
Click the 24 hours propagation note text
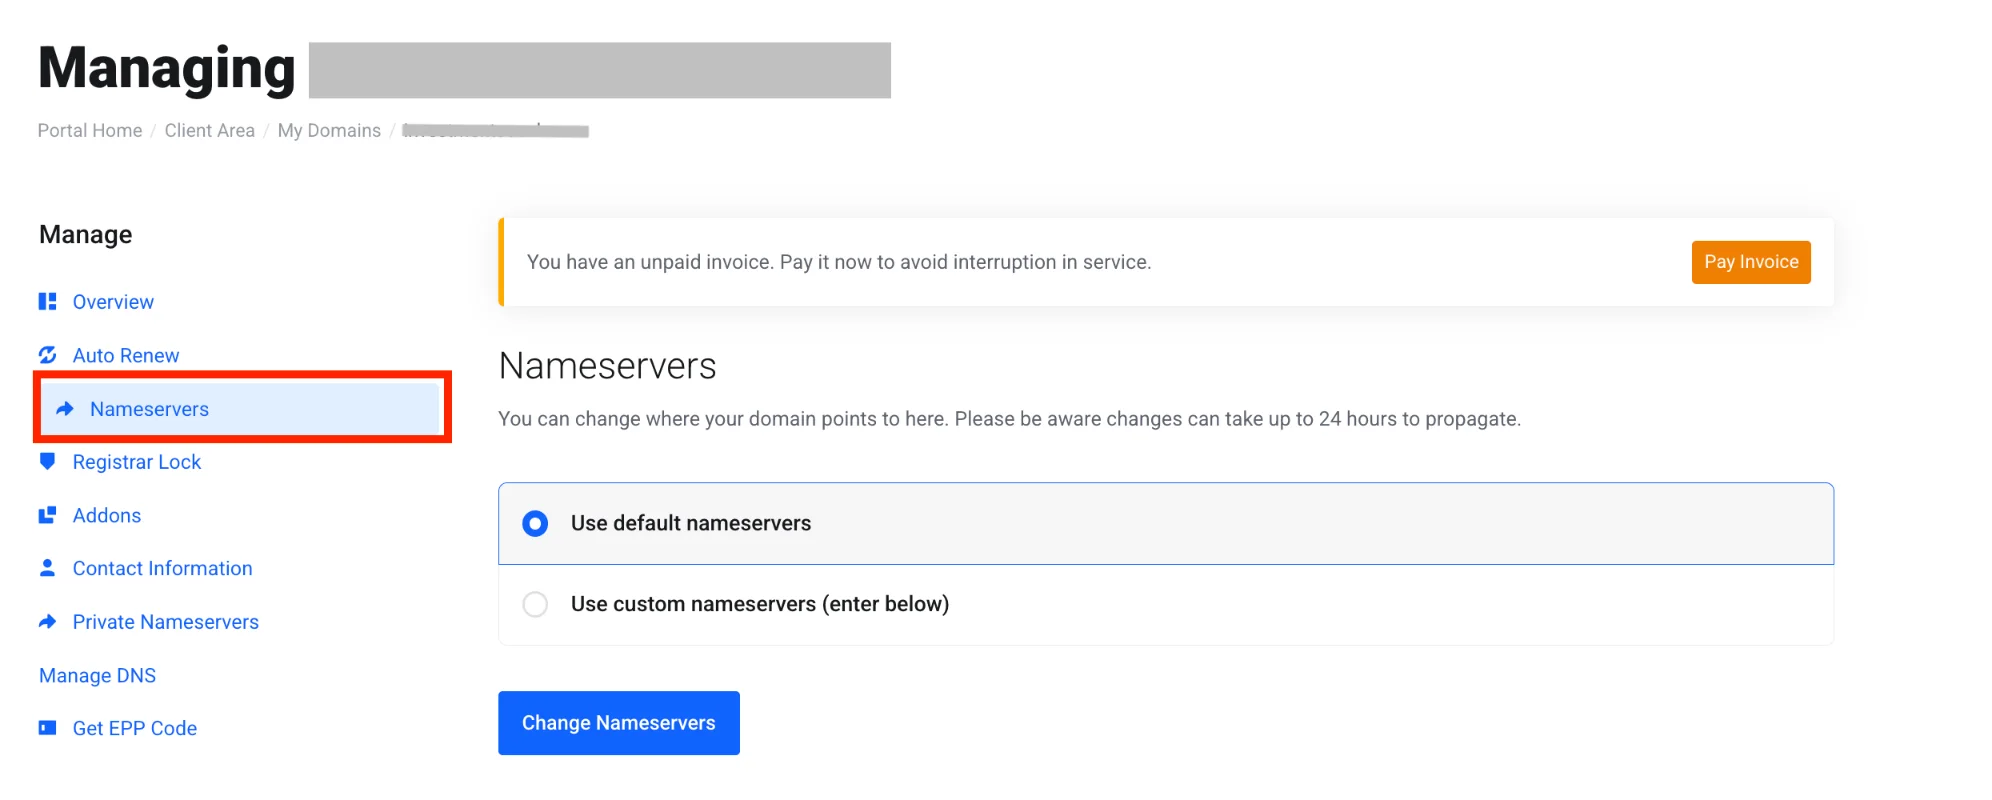click(x=1010, y=419)
